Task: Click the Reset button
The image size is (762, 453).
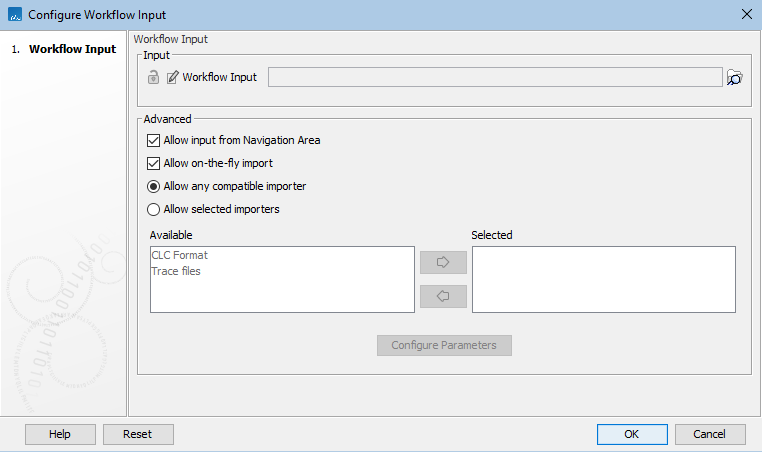Action: [x=138, y=434]
